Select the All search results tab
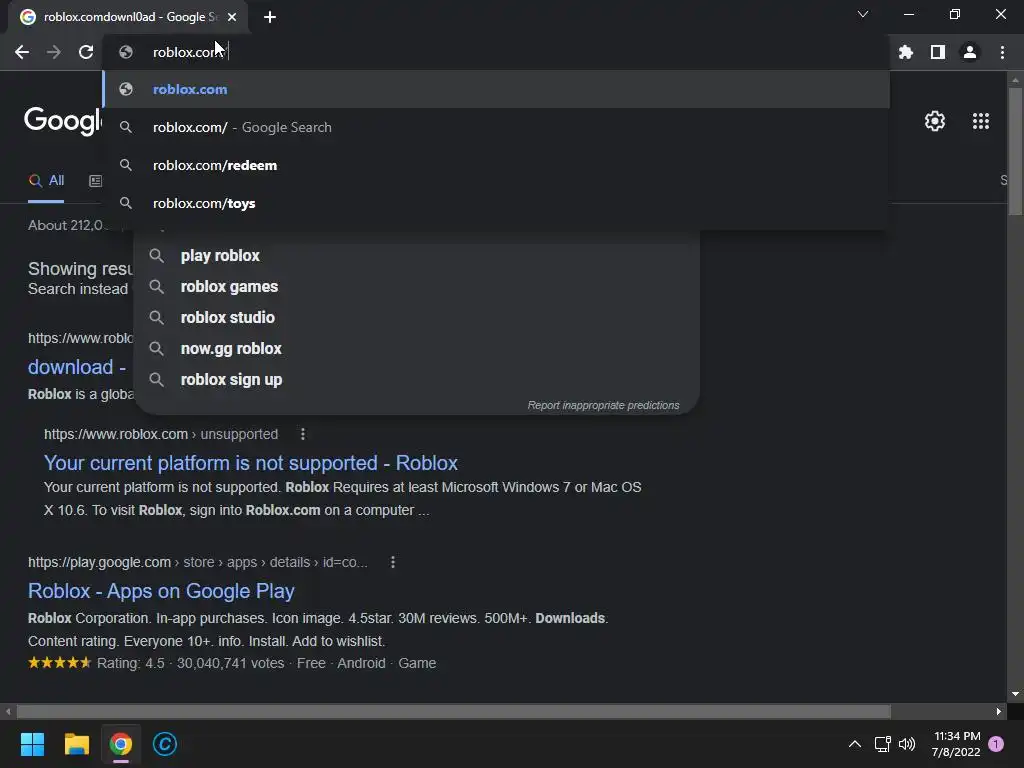 pos(46,181)
